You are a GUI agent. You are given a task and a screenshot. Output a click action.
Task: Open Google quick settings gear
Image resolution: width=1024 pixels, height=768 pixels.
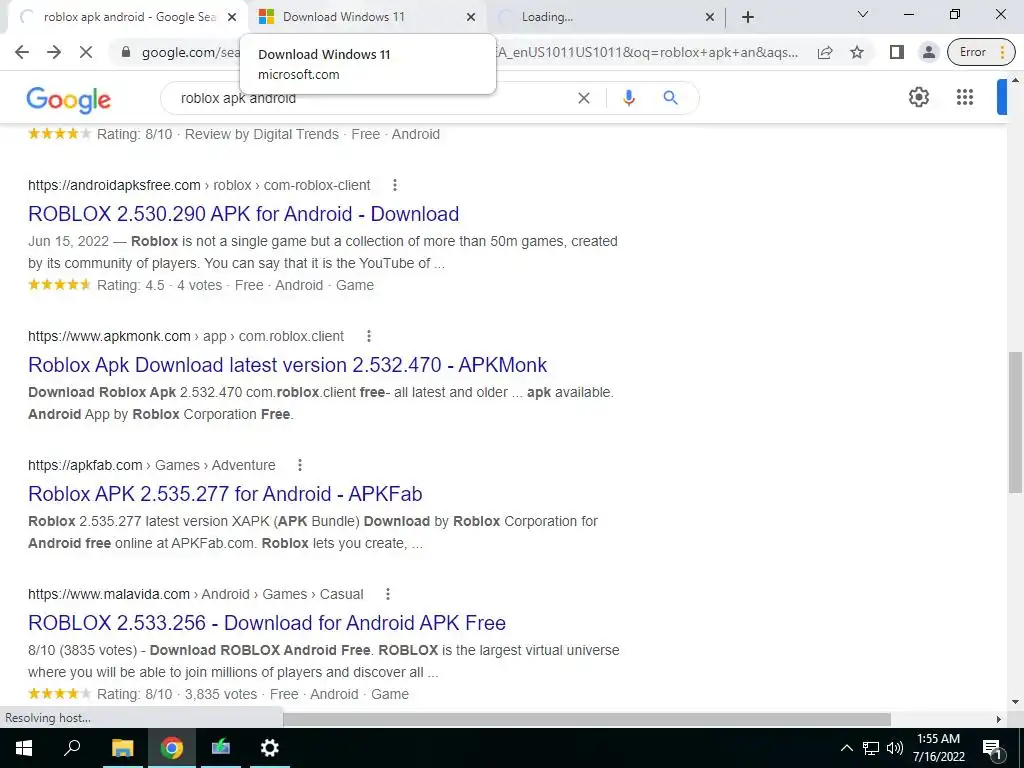[919, 97]
